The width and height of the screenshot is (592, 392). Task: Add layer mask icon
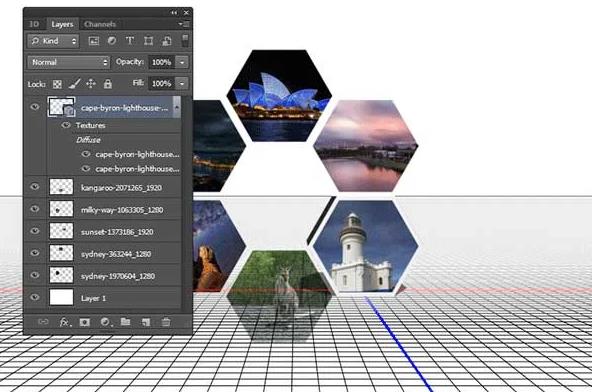tap(85, 322)
